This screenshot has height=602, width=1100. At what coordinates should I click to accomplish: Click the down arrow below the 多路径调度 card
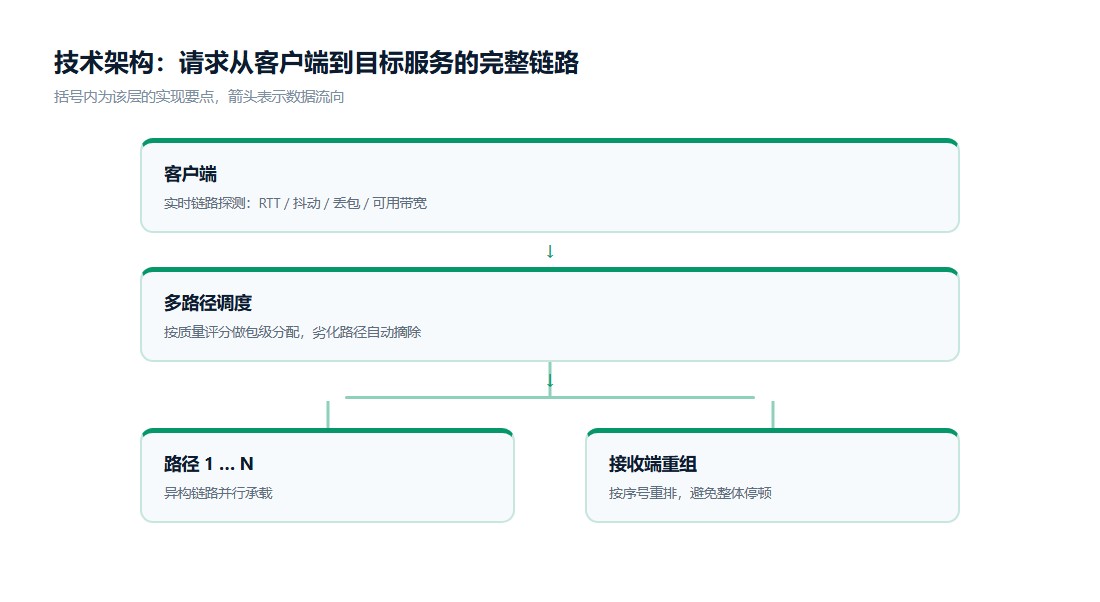coord(550,381)
